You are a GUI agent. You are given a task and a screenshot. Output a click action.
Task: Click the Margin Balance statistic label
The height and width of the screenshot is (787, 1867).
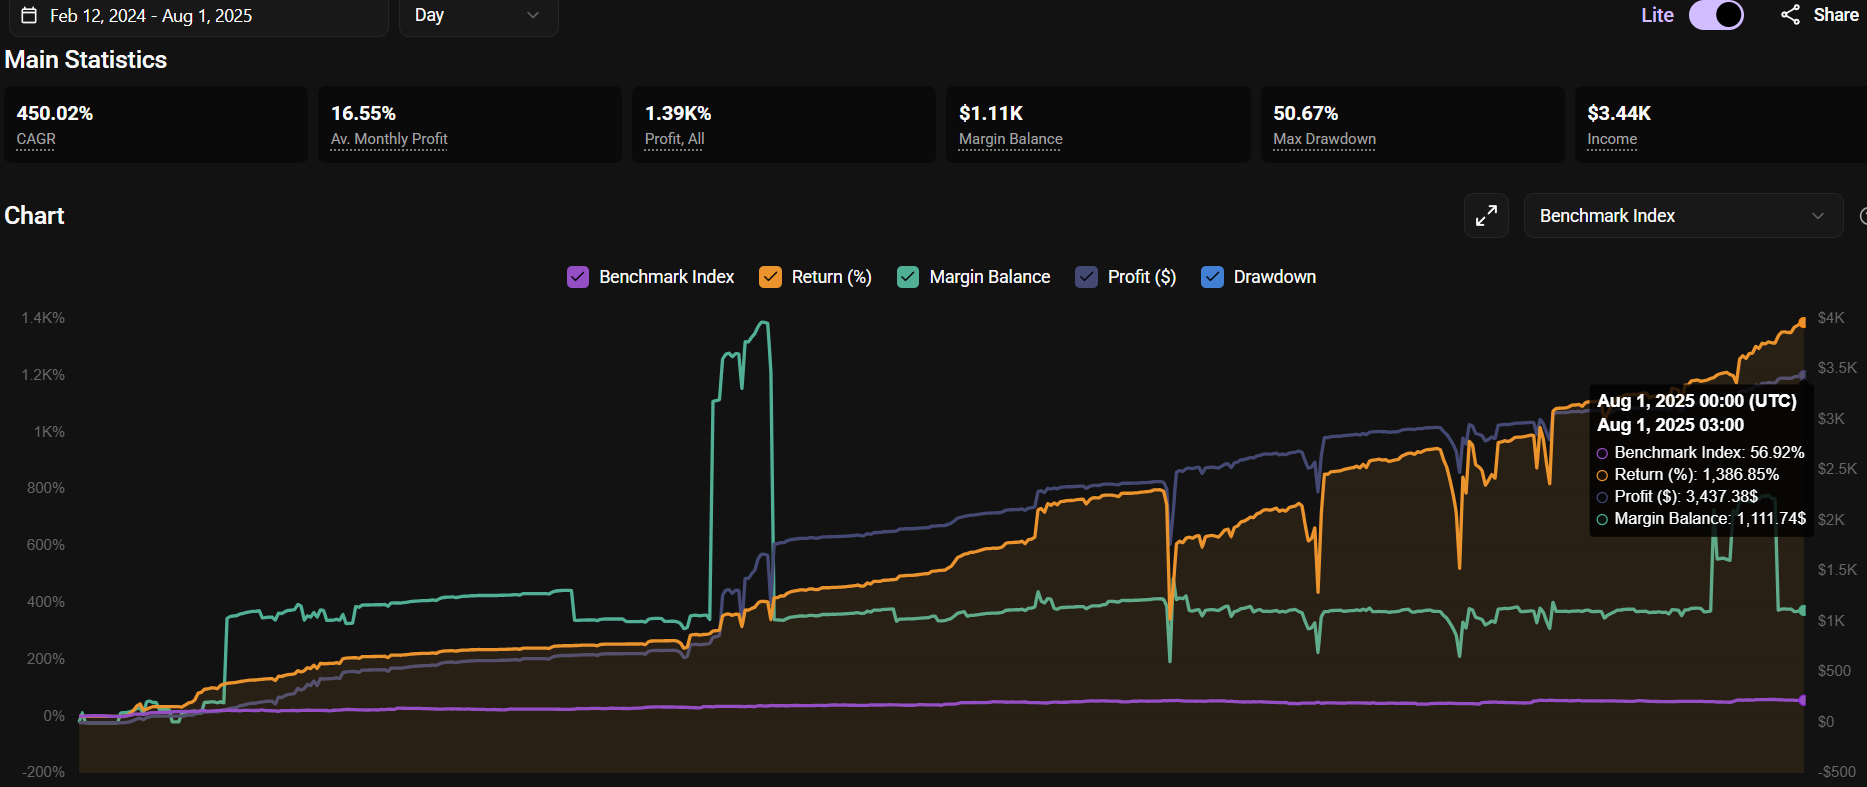pos(1011,139)
